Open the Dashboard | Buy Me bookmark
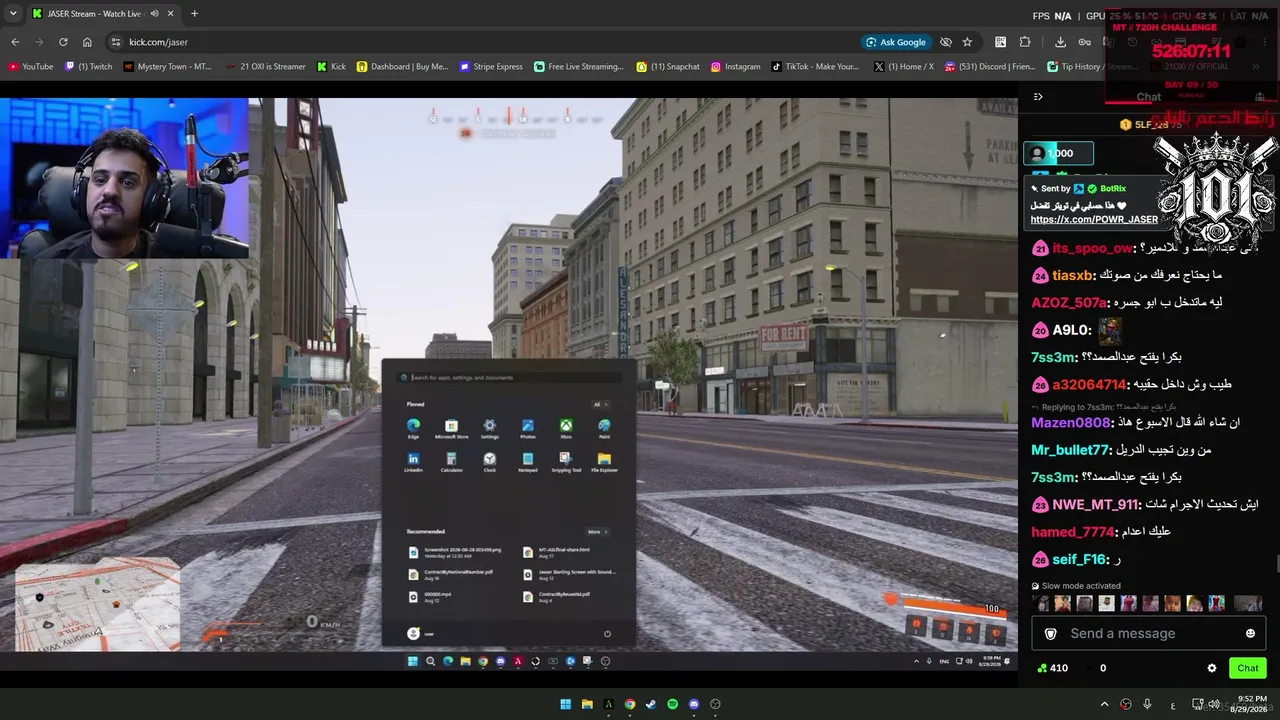 (403, 67)
